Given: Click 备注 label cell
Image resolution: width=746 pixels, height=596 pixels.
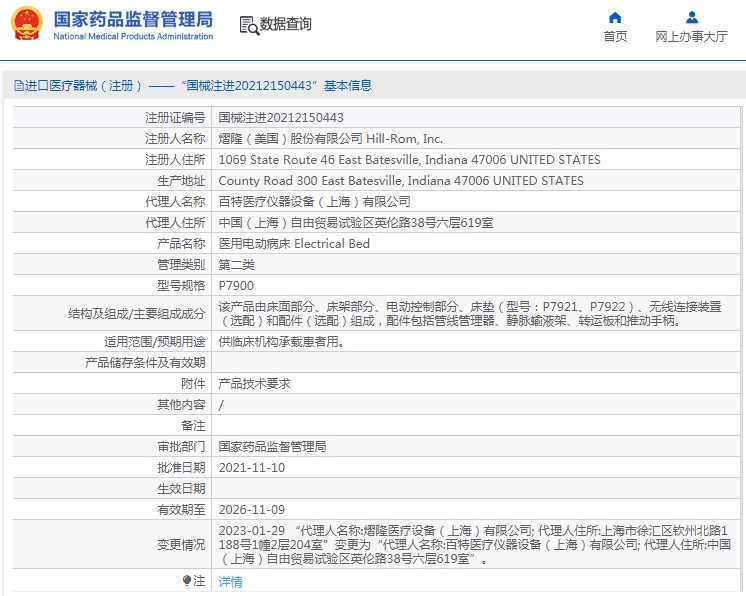Looking at the screenshot, I should [112, 425].
